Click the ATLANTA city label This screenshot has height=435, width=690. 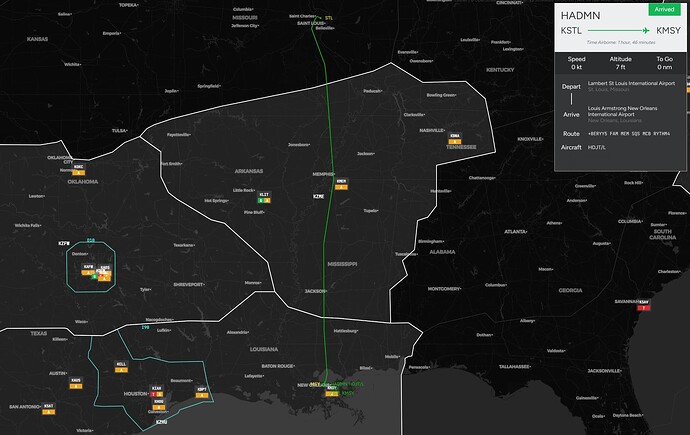[515, 231]
